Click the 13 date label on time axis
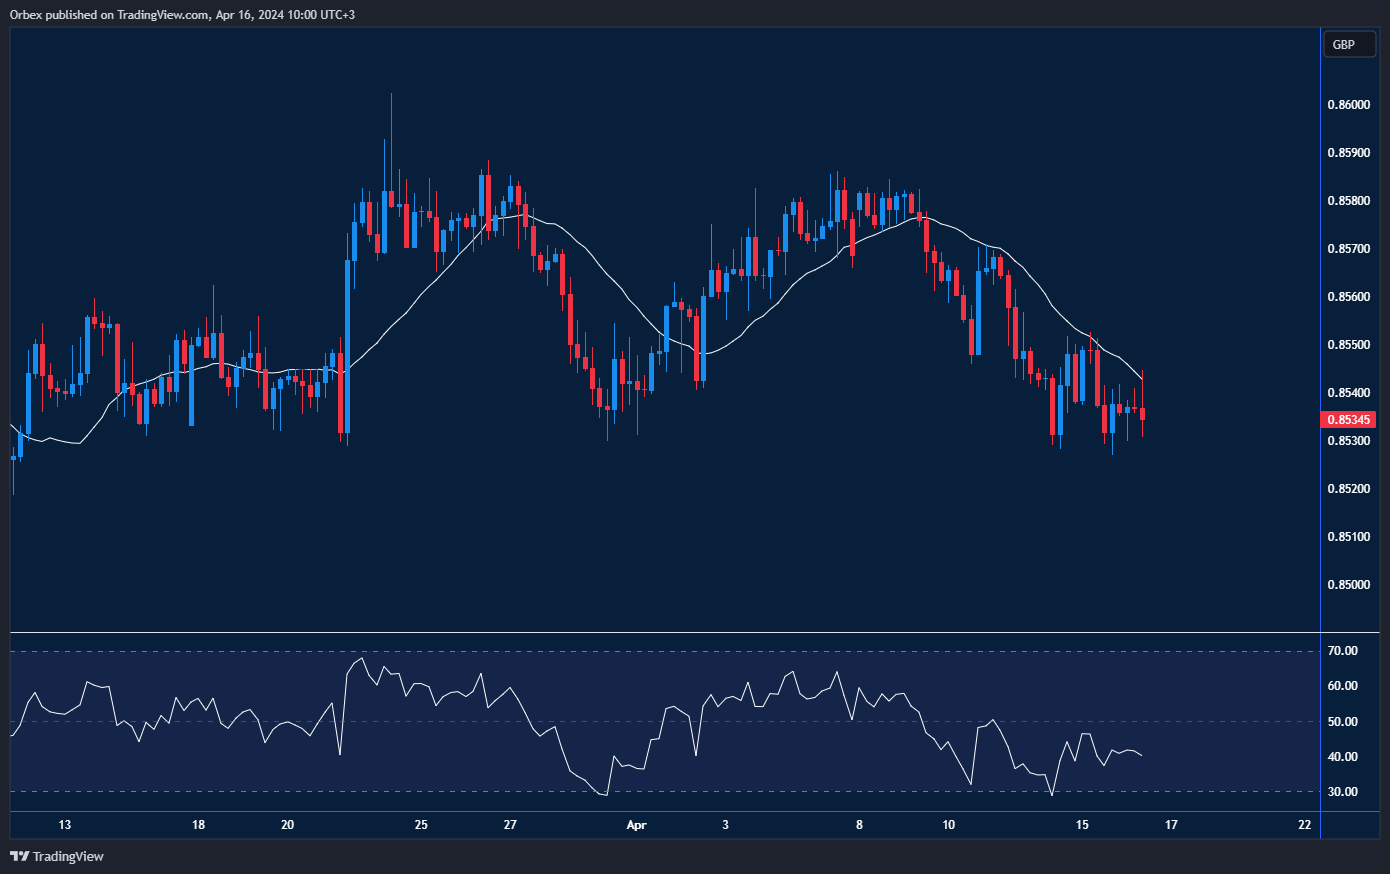Image resolution: width=1390 pixels, height=874 pixels. tap(65, 825)
